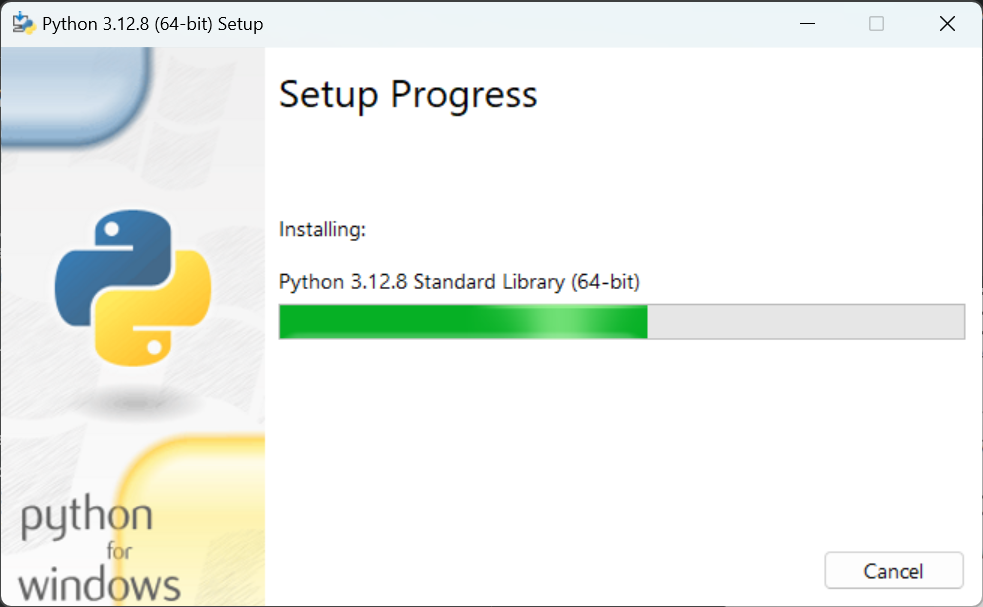Viewport: 983px width, 607px height.
Task: Click the gray unfilled portion of progress bar
Action: 806,322
